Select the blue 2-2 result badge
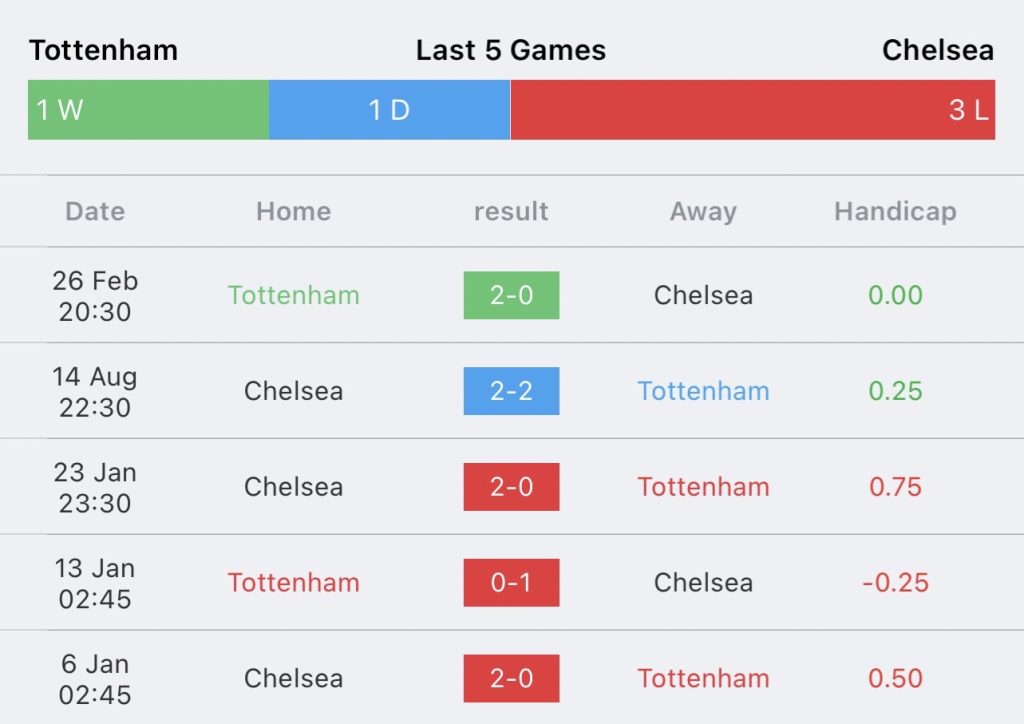Viewport: 1024px width, 724px height. [x=511, y=391]
